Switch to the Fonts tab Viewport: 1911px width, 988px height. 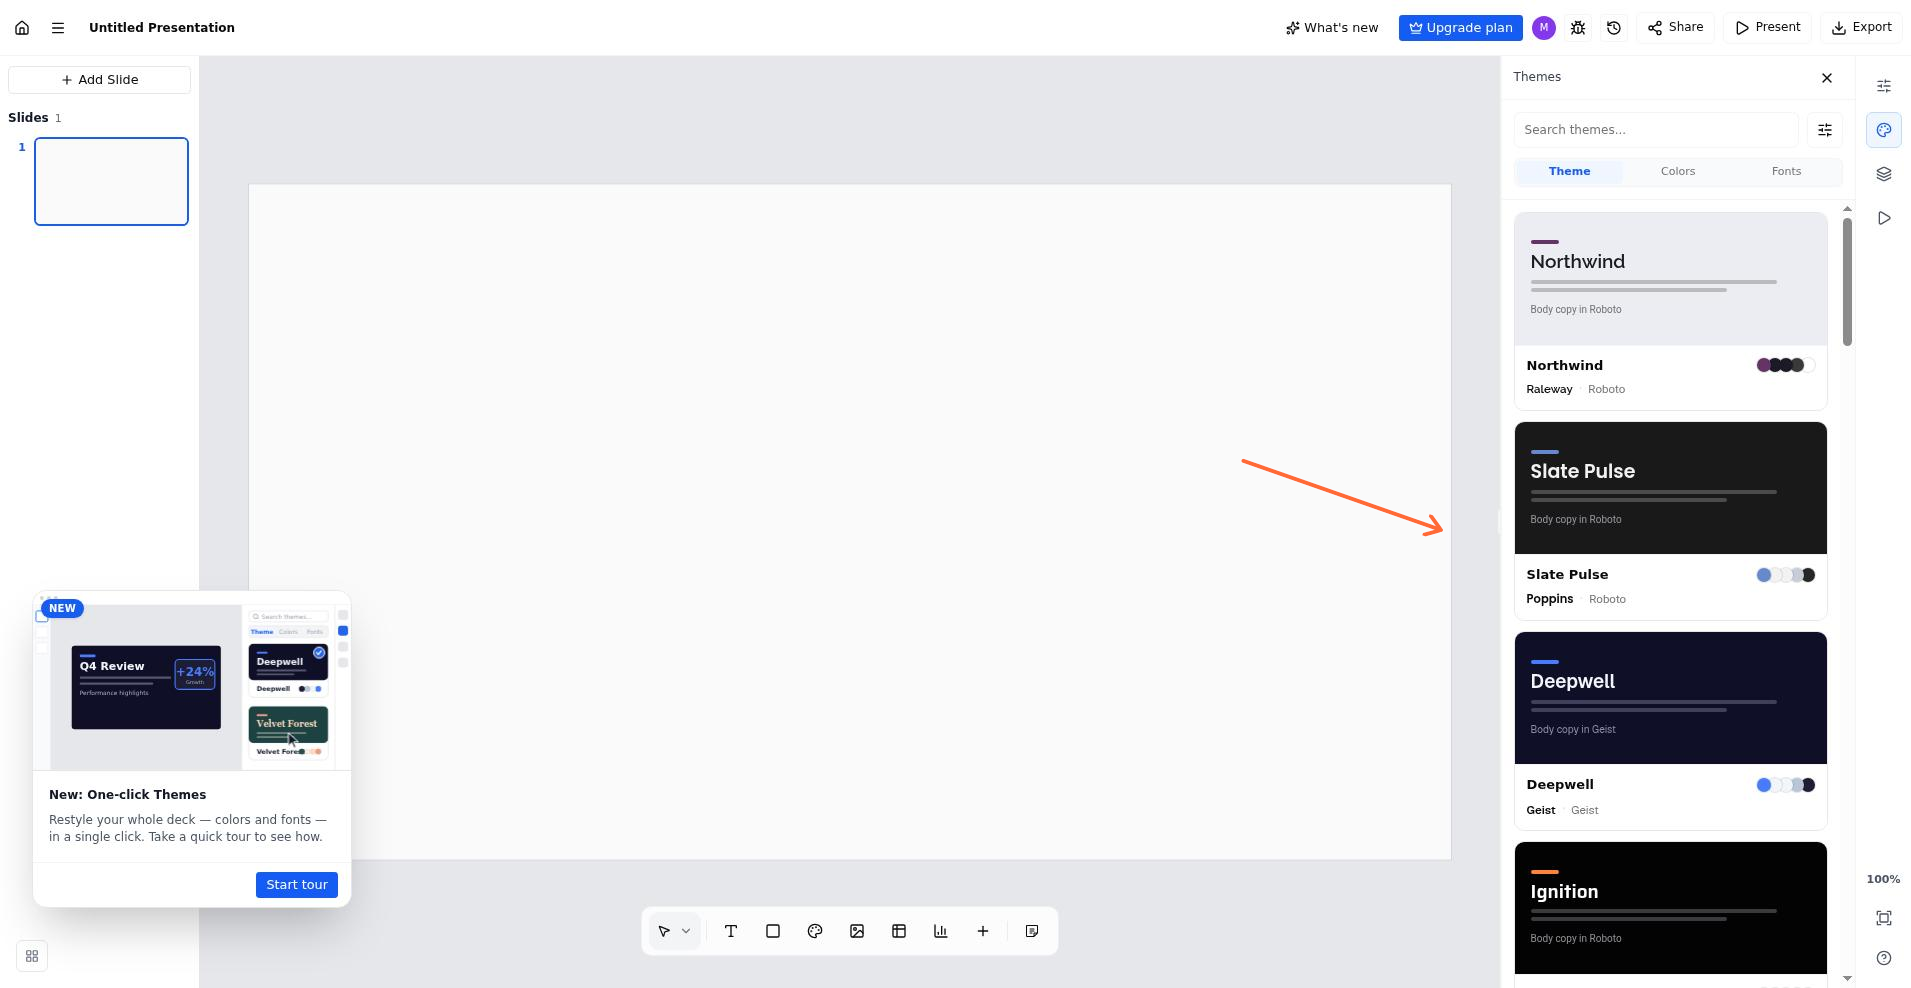coord(1786,172)
